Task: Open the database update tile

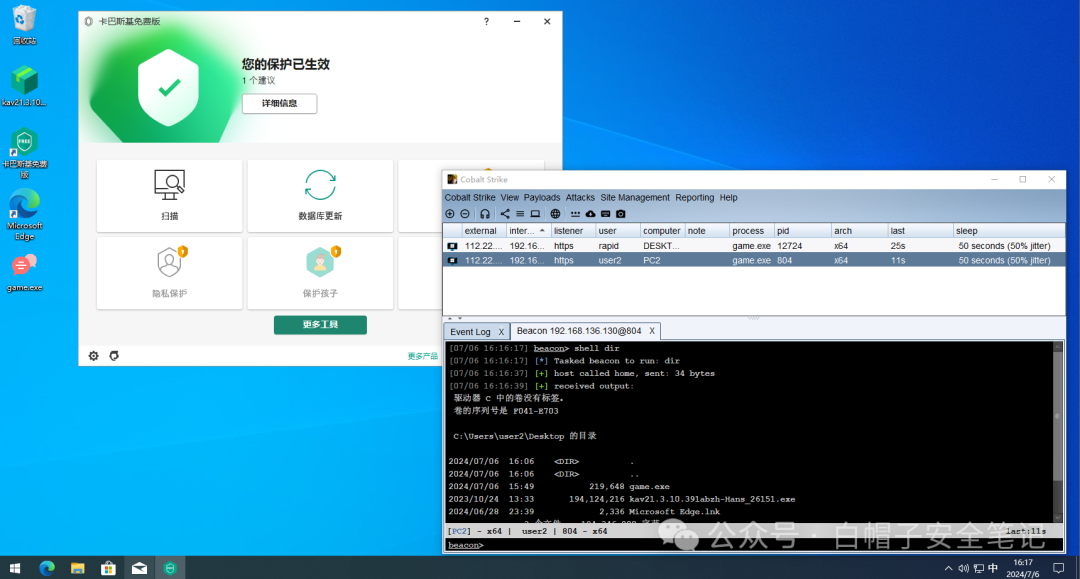Action: click(x=320, y=196)
